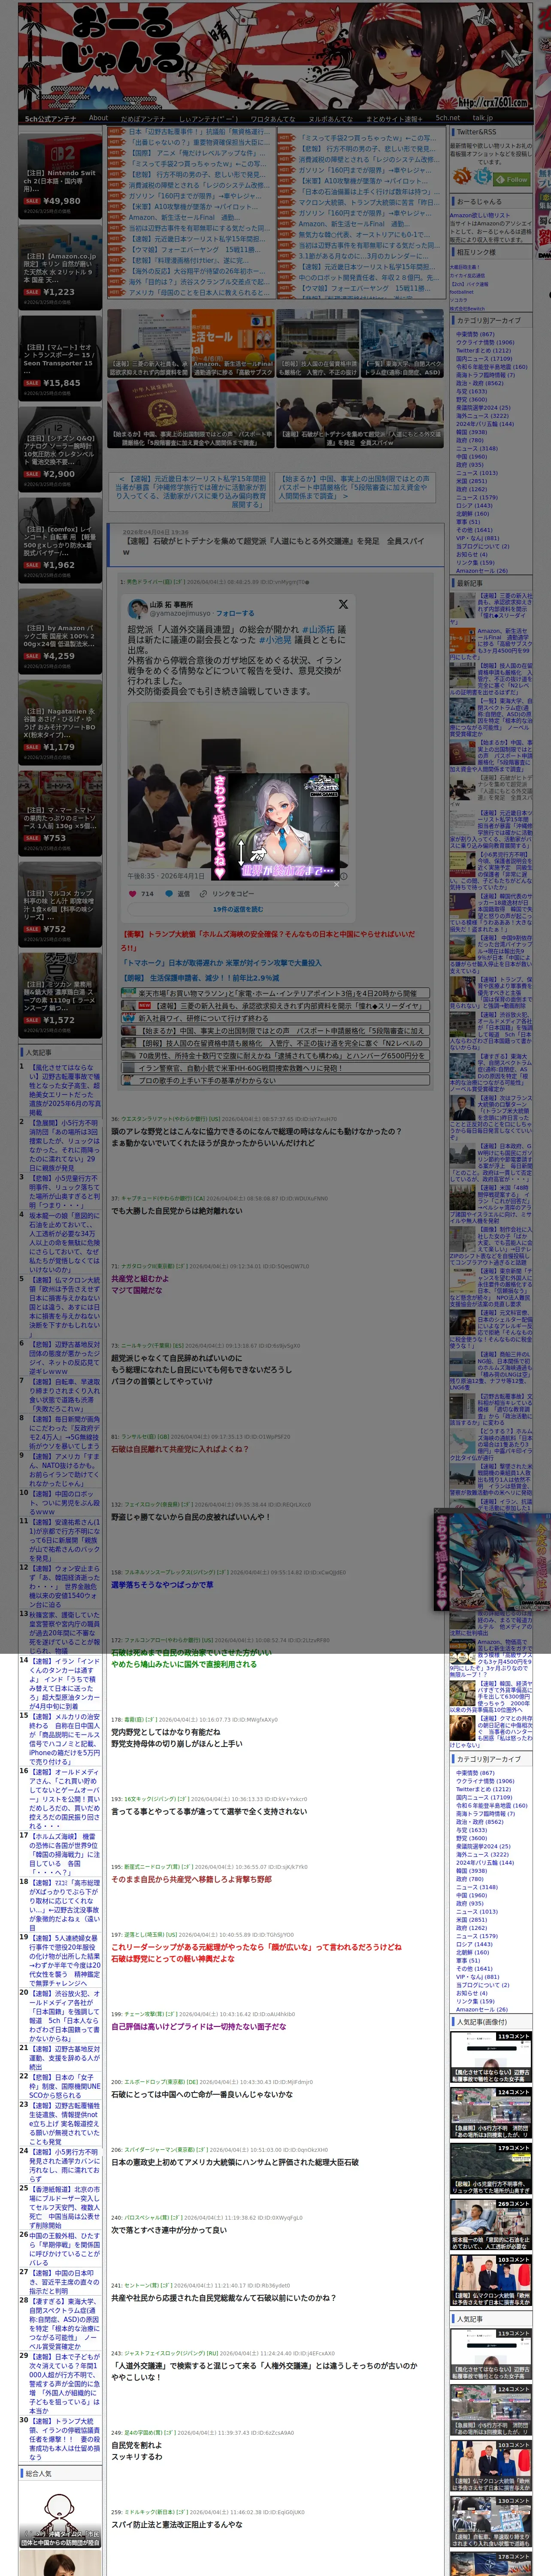Click the comment でも大勝した自民党からは絶対離れない
This screenshot has height=2576, width=551.
pos(176,1211)
